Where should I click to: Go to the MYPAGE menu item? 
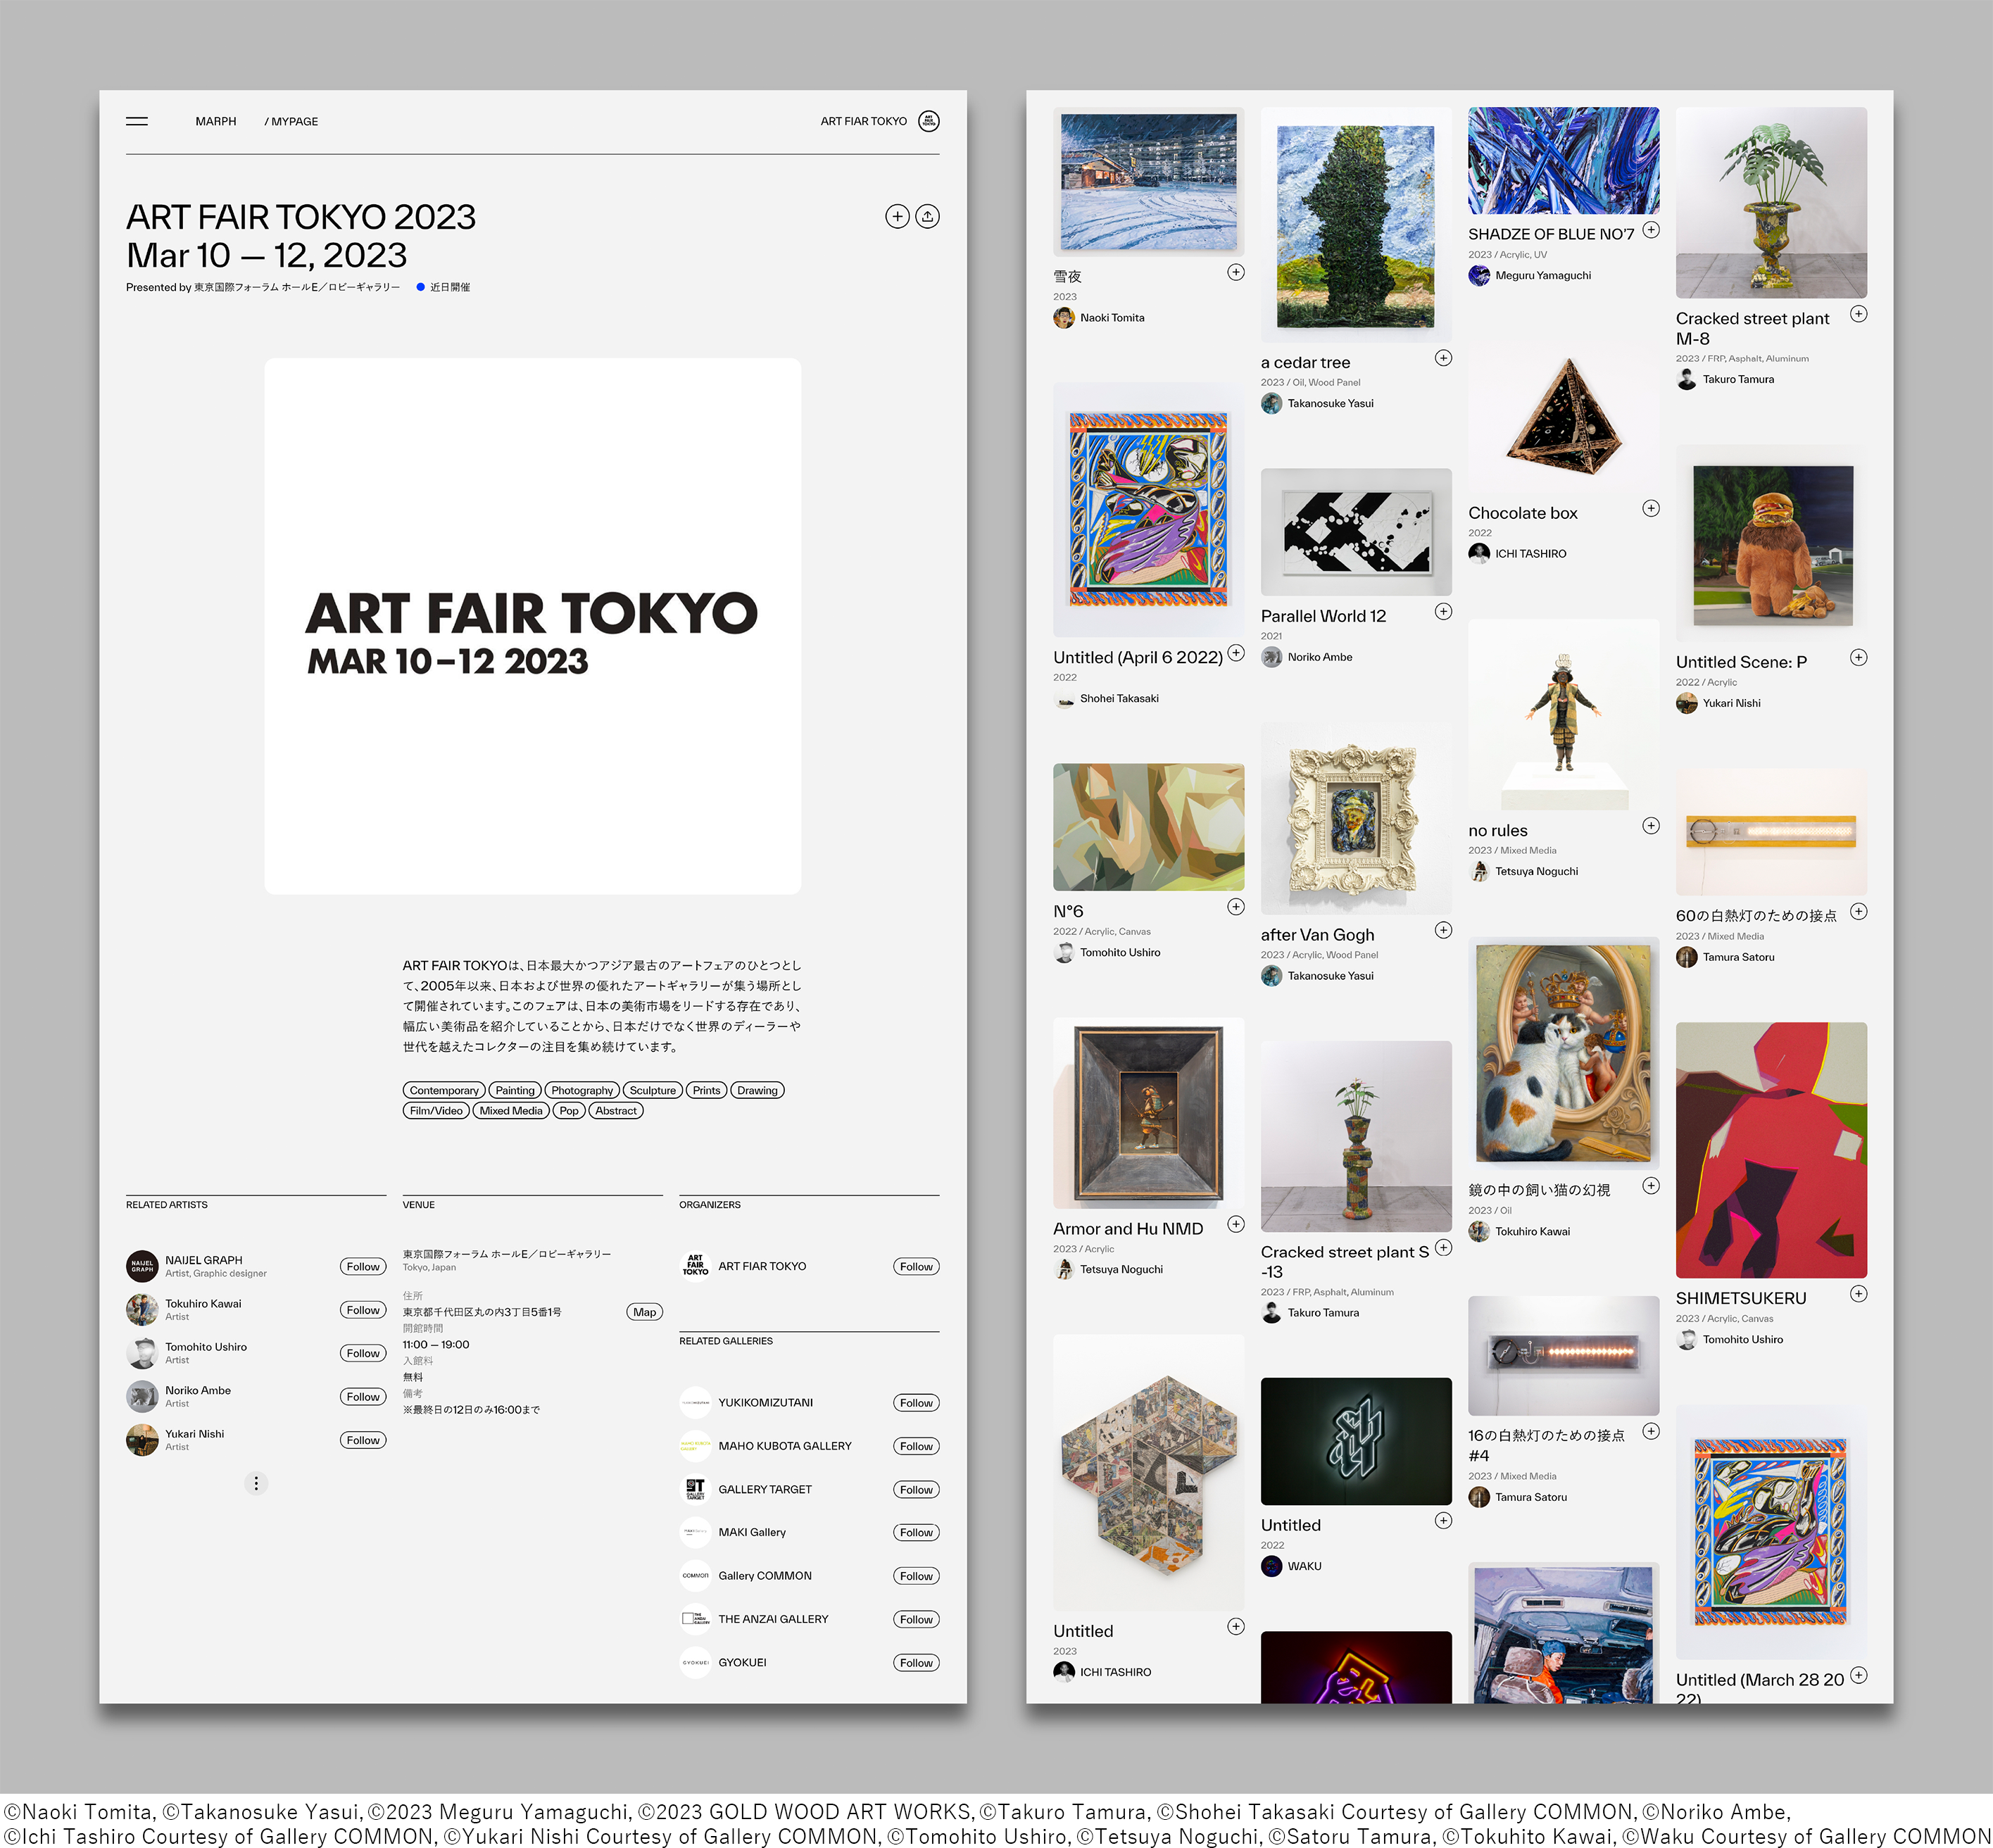(292, 121)
